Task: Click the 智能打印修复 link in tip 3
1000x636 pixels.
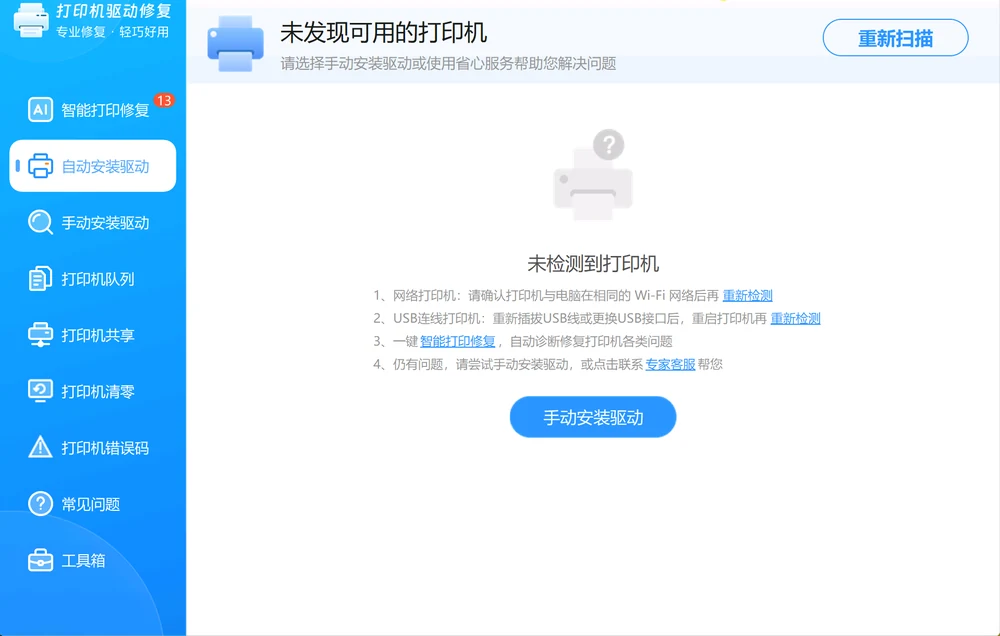Action: pos(458,341)
